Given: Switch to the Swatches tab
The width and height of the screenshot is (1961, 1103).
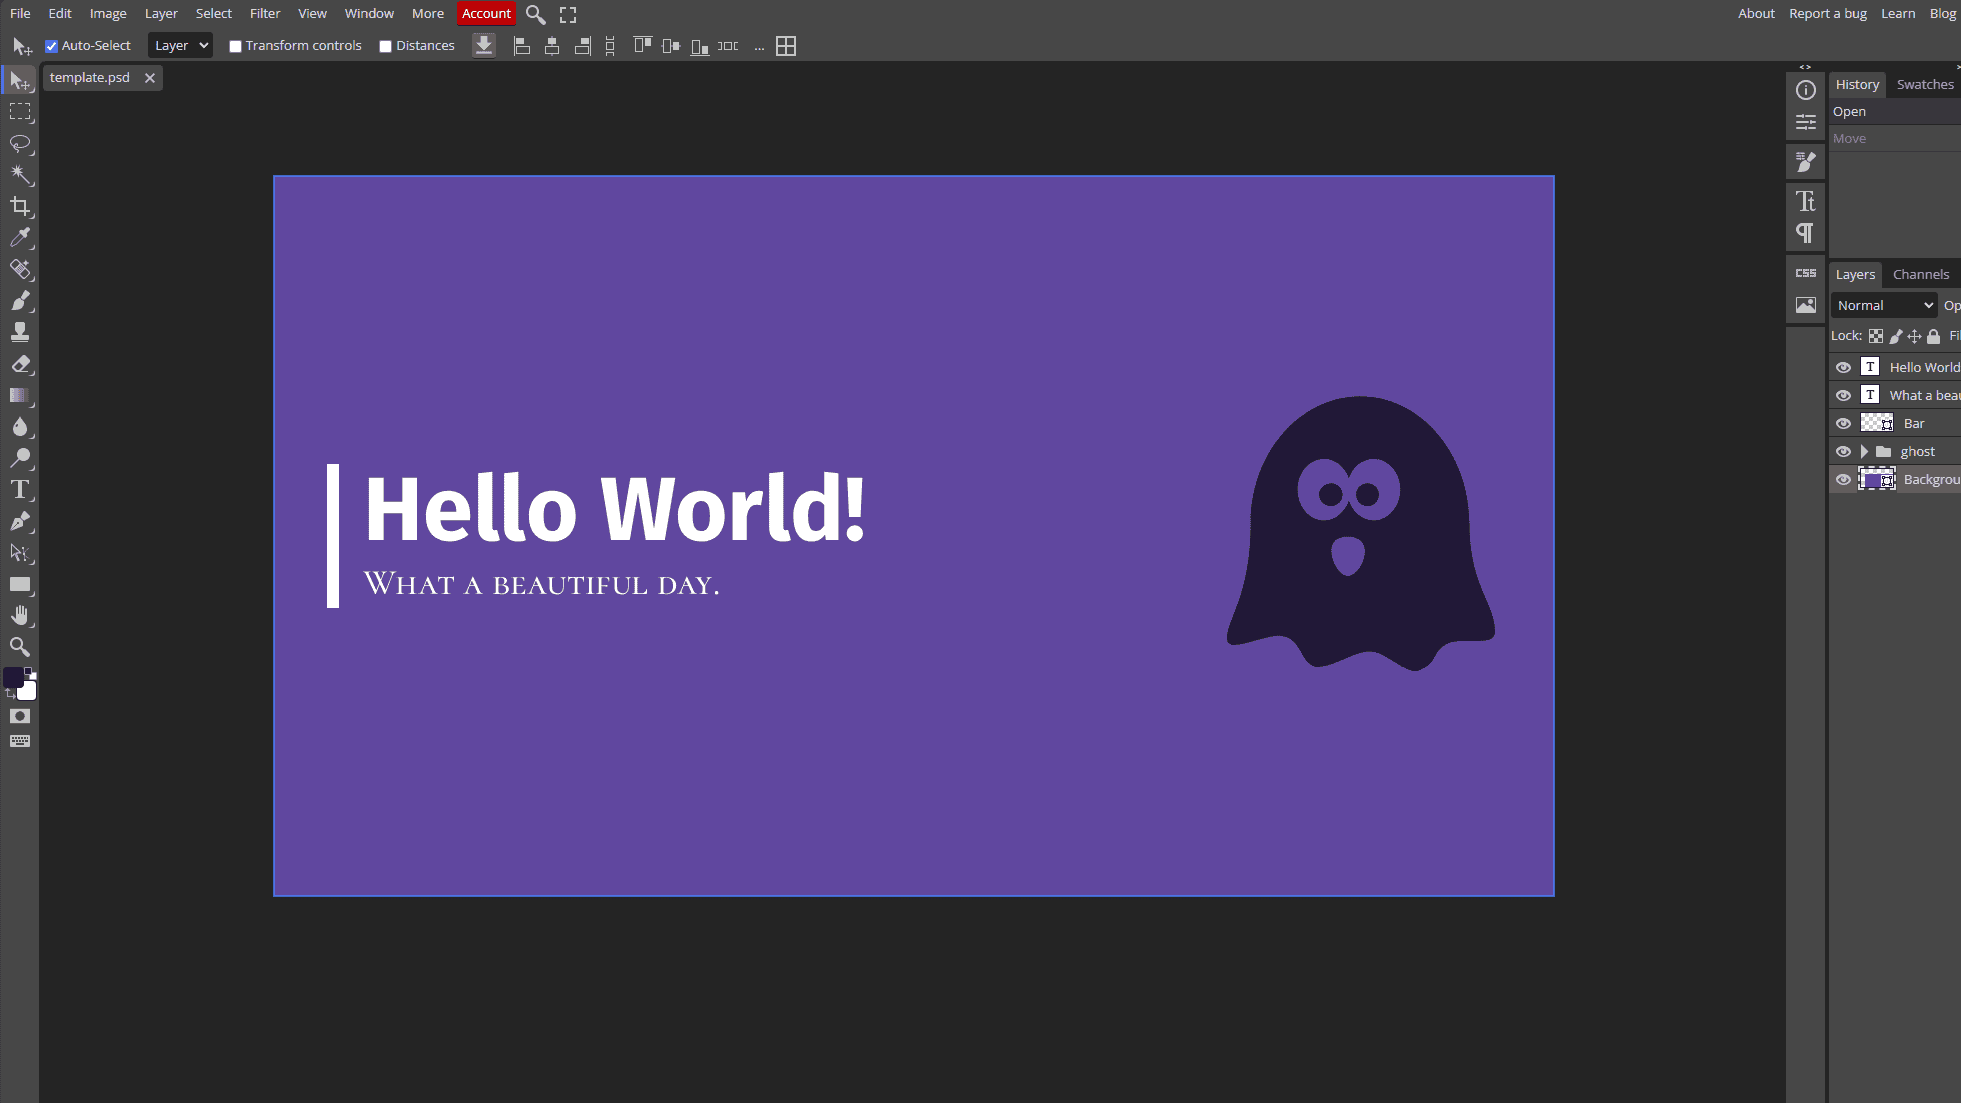Looking at the screenshot, I should tap(1925, 84).
